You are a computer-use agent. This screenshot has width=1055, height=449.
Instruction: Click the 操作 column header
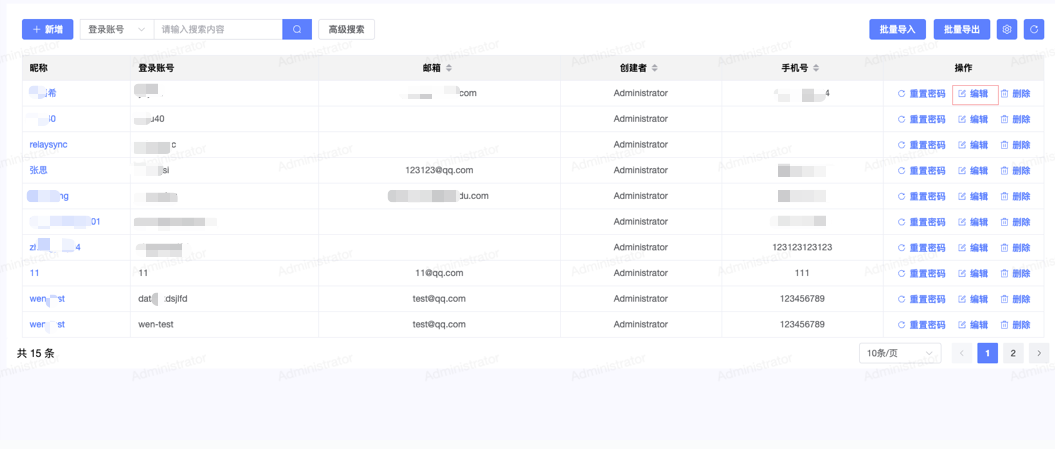tap(963, 68)
